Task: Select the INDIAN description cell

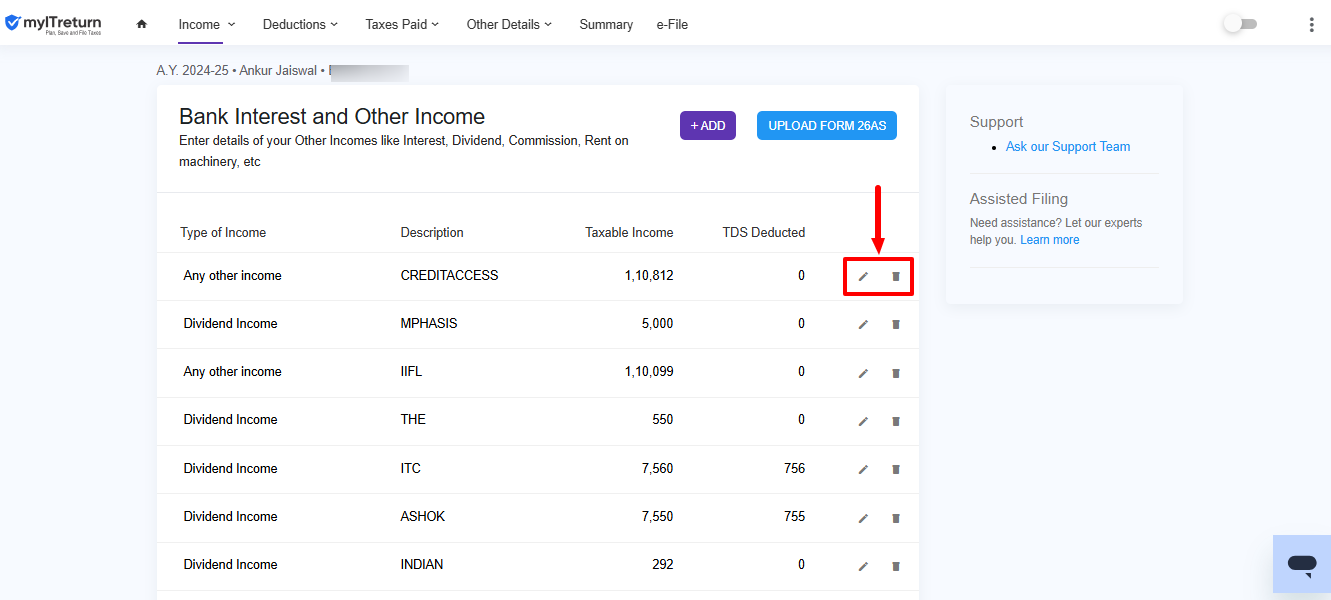Action: [422, 564]
